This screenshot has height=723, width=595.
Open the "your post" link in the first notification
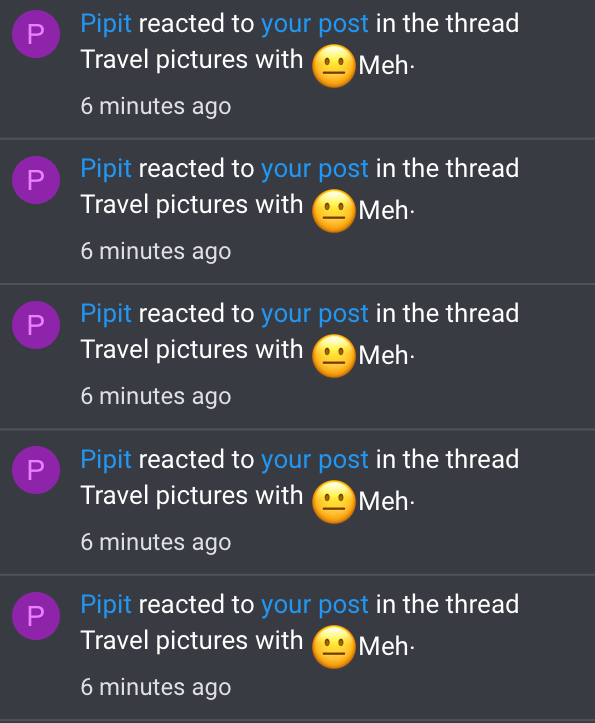coord(315,24)
